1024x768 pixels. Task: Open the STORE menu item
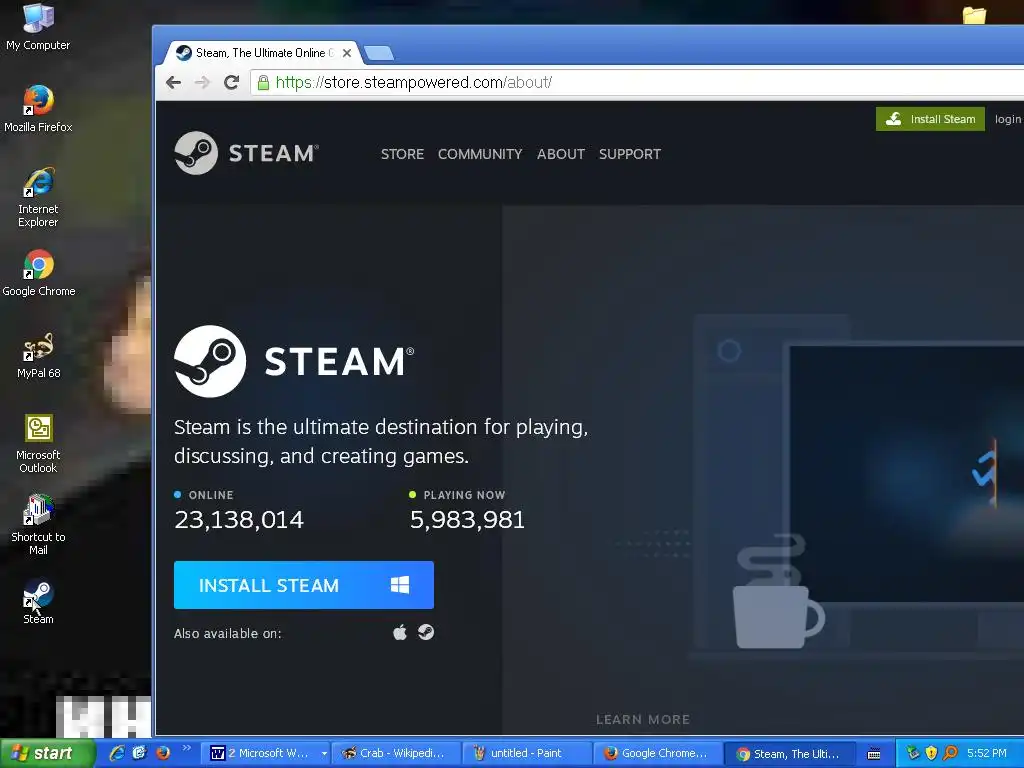[402, 154]
